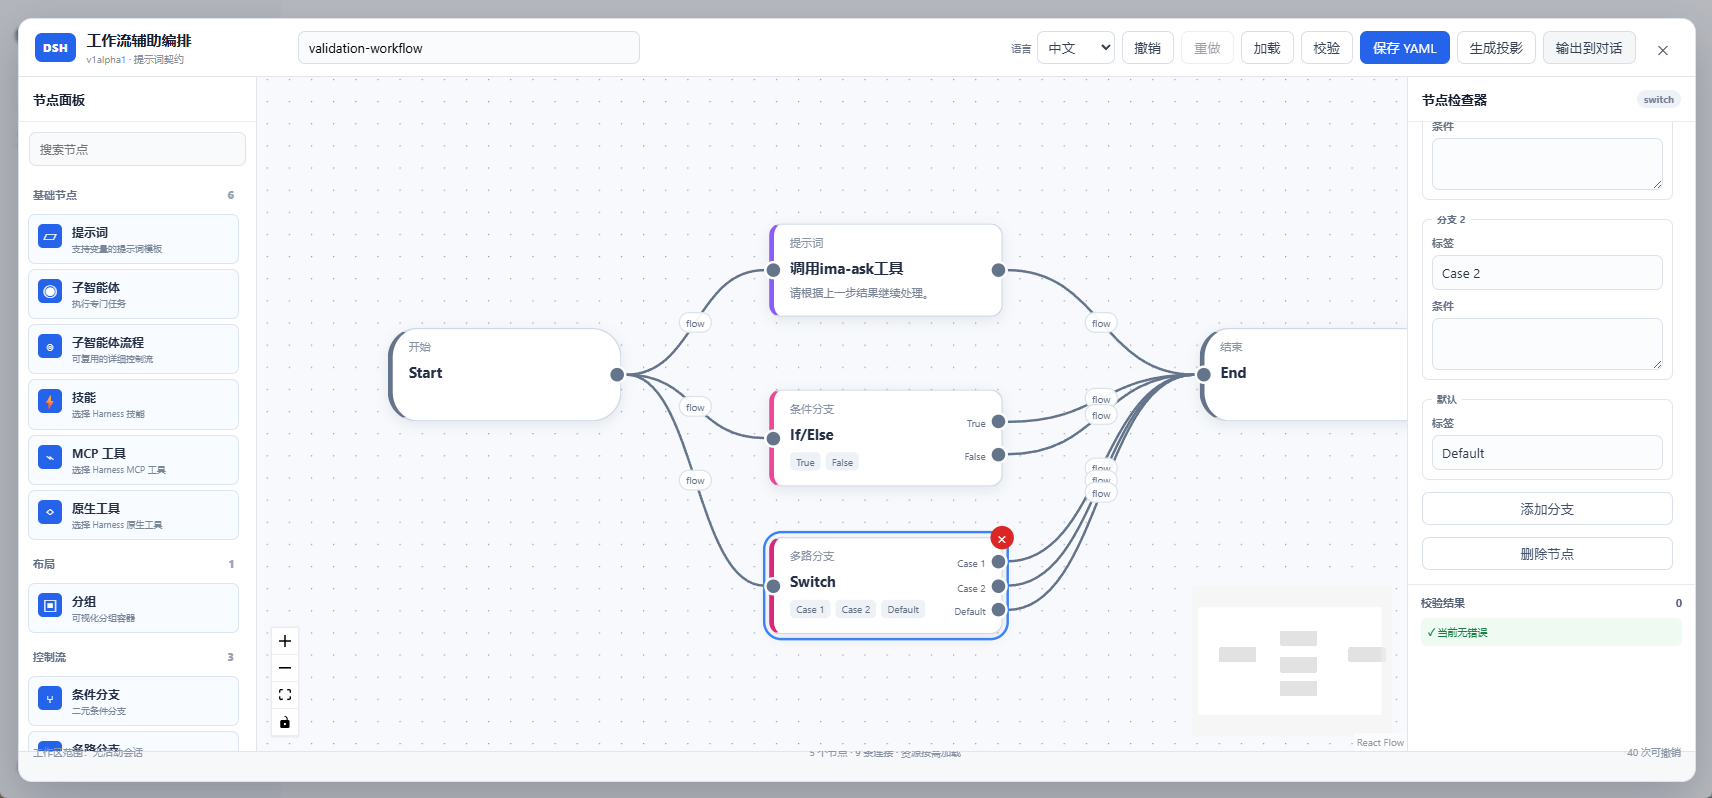Image resolution: width=1712 pixels, height=798 pixels.
Task: Click the canvas minimap
Action: 1291,661
